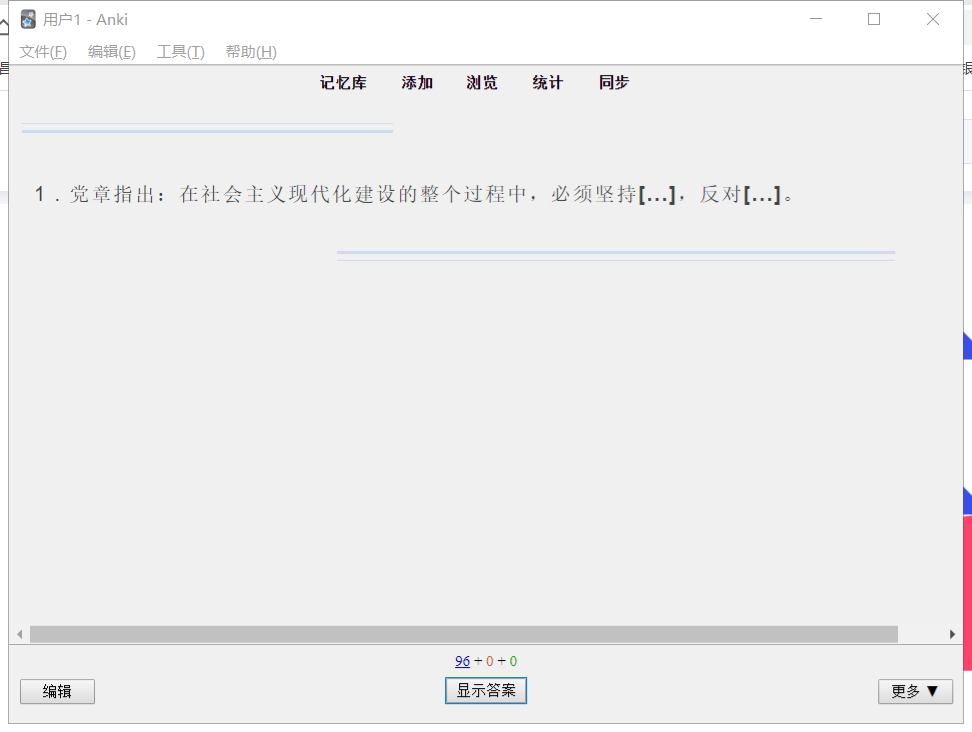
Task: Click 添加 to add a card
Action: coord(417,82)
